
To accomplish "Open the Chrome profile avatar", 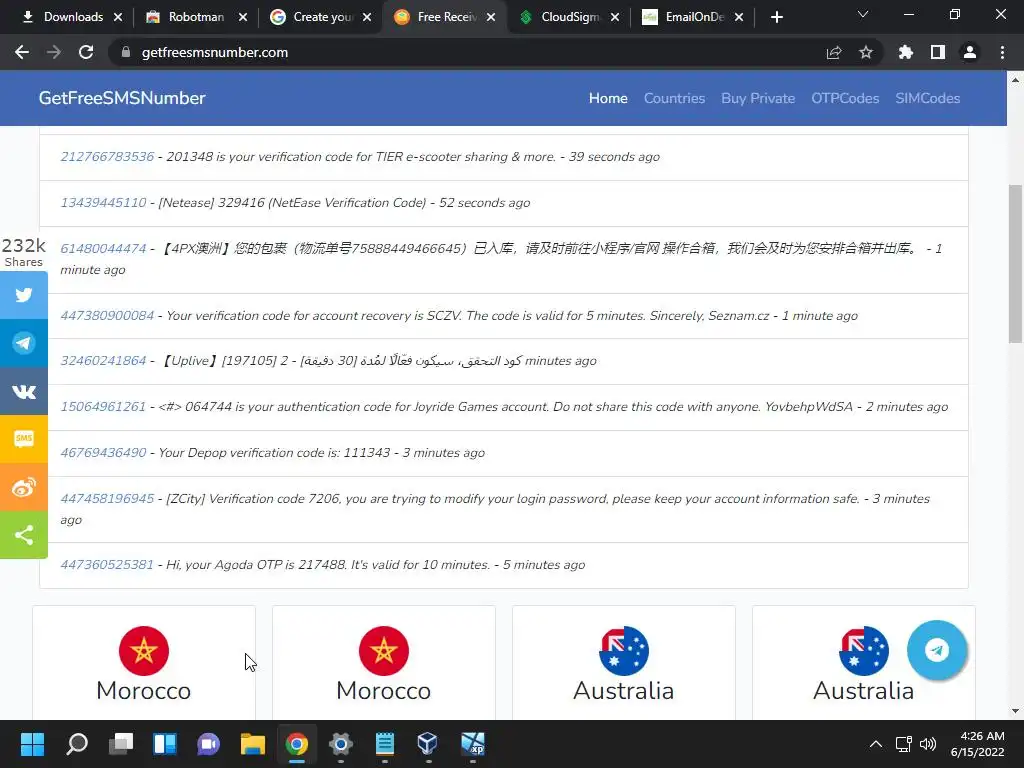I will point(970,52).
